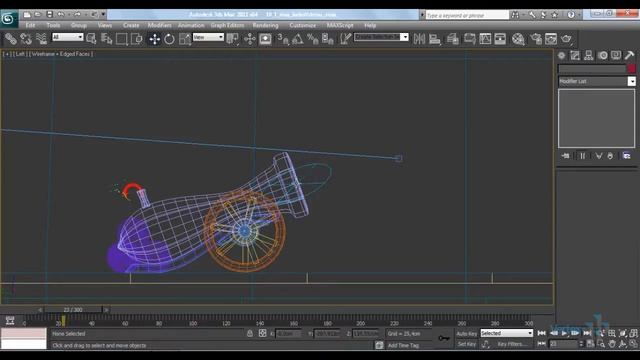Activate the Select Object tool
Viewport: 640px width, 360px height.
(91, 39)
